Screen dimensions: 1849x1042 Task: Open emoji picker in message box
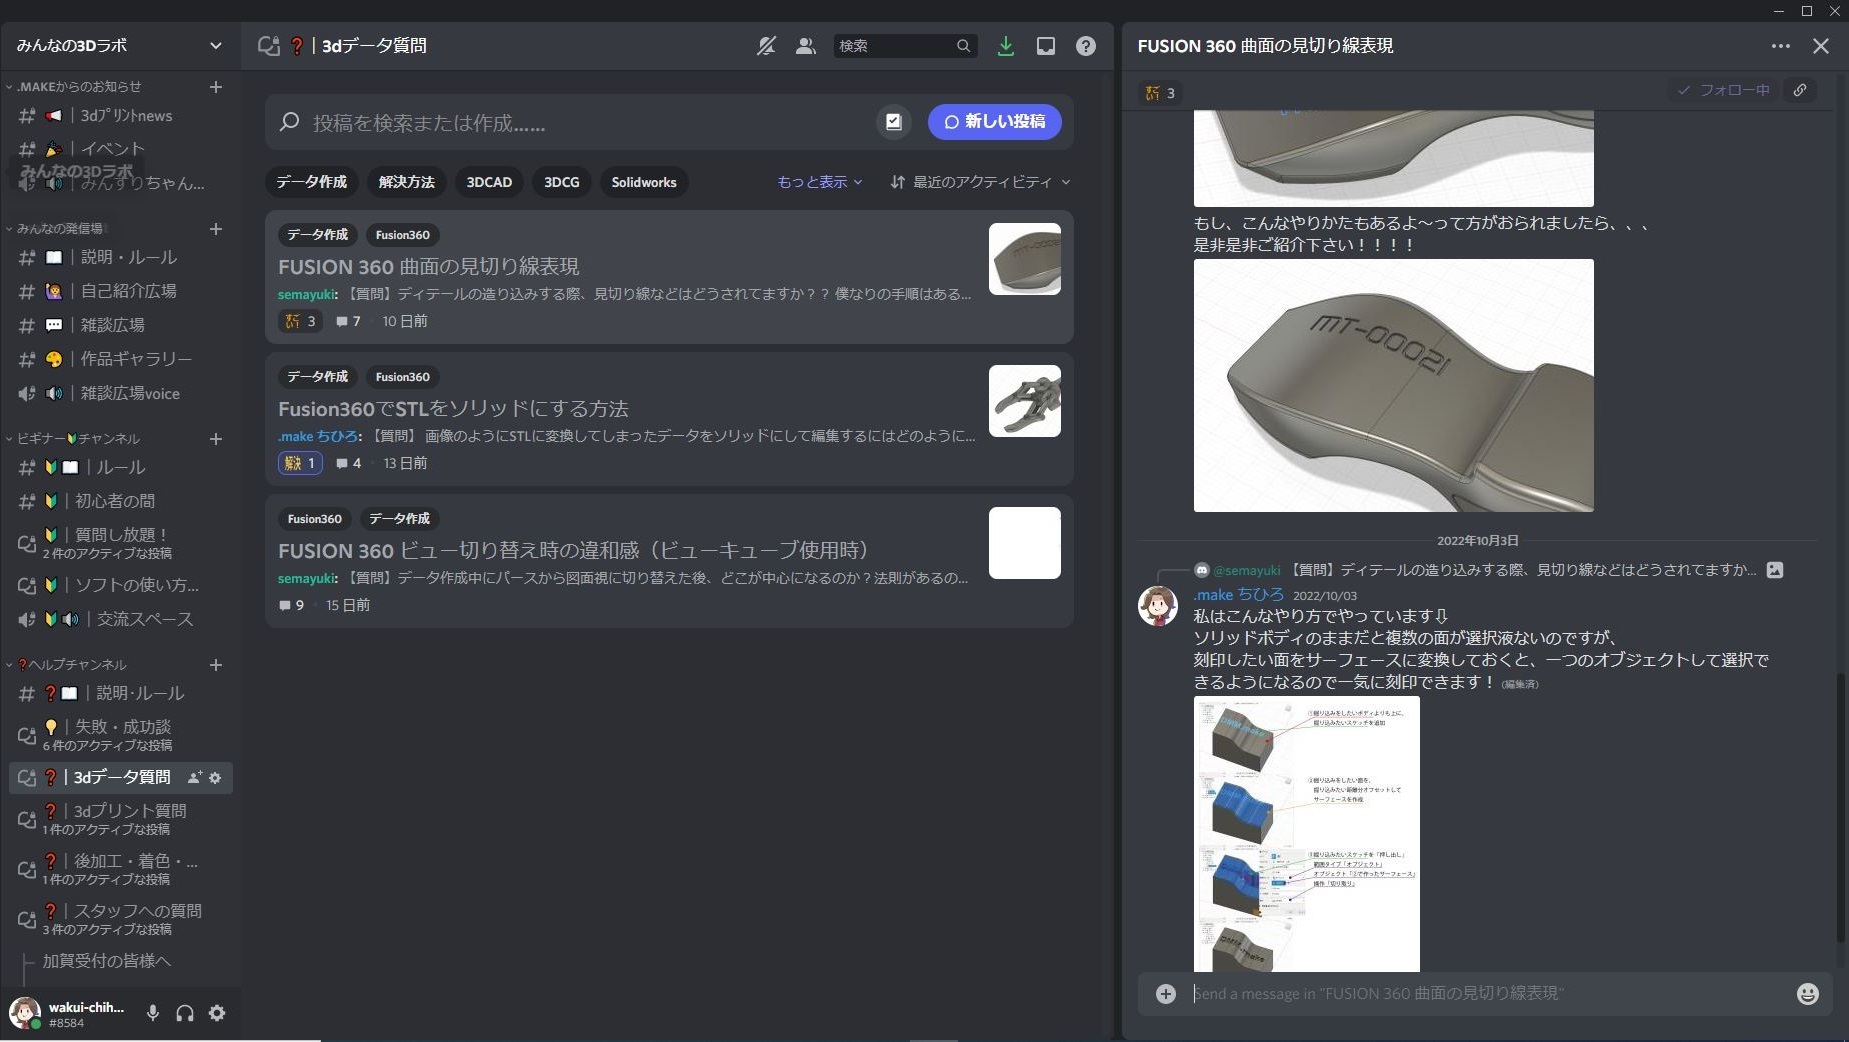1807,993
